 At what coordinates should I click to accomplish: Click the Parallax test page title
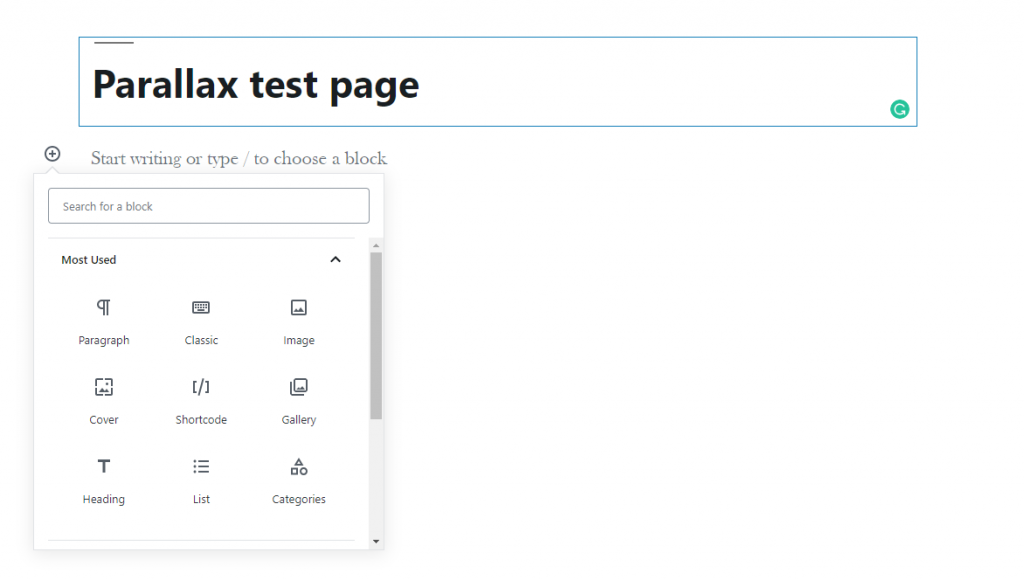pyautogui.click(x=256, y=85)
